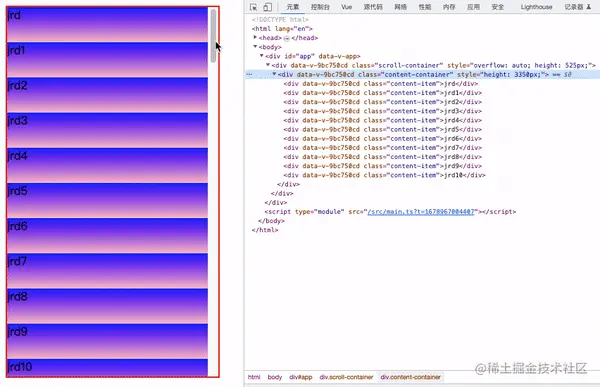Open the Lighthouse tab
The width and height of the screenshot is (600, 387).
(x=536, y=7)
